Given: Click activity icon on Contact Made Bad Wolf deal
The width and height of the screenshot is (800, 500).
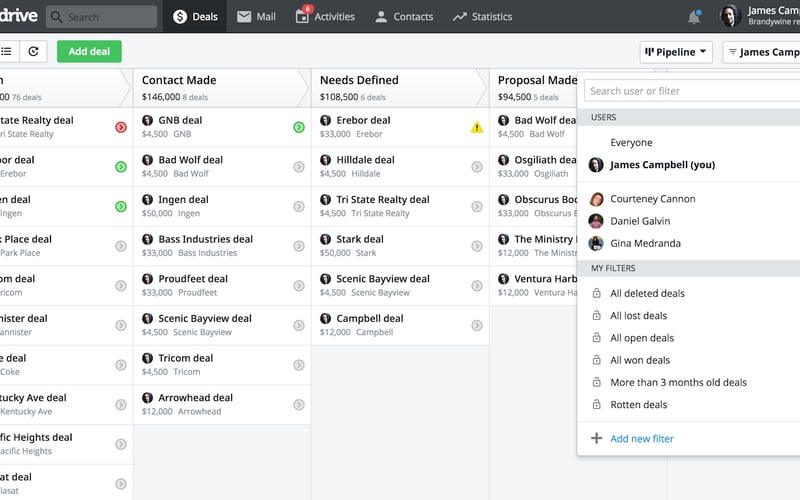Looking at the screenshot, I should 299,167.
